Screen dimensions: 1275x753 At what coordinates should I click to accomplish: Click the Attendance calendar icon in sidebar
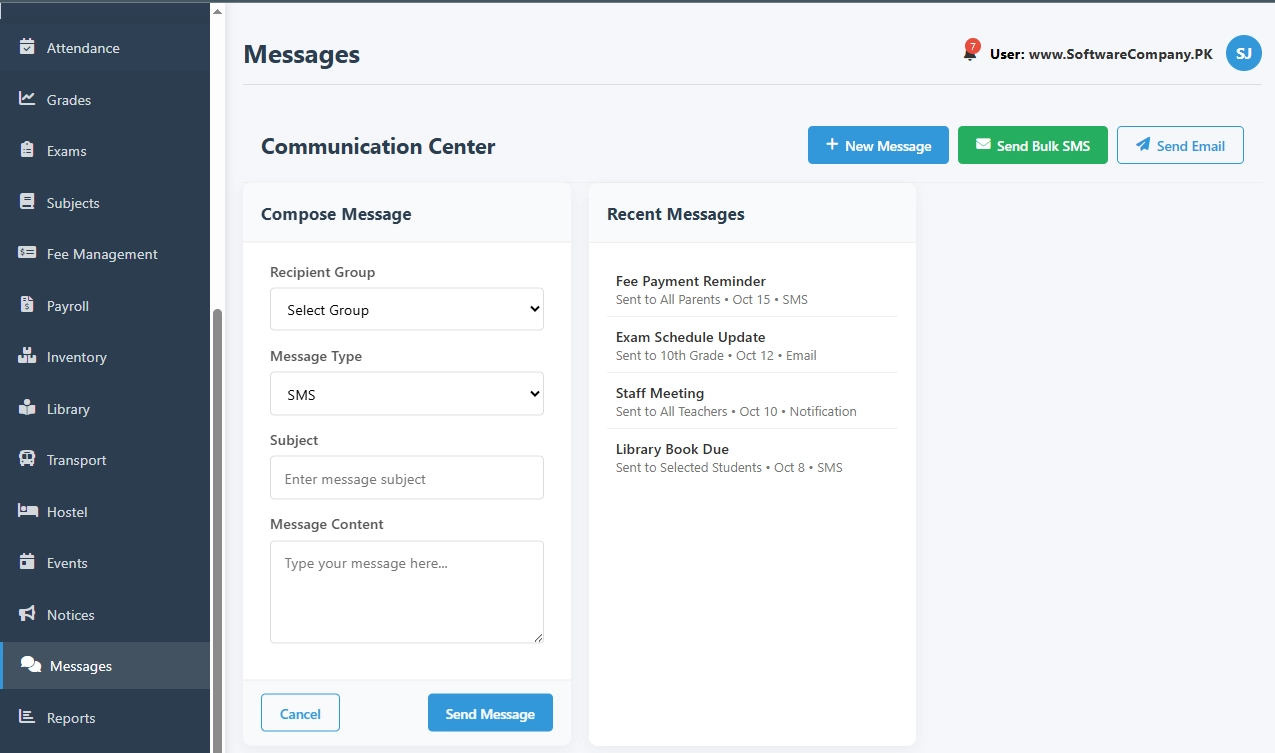(x=27, y=48)
